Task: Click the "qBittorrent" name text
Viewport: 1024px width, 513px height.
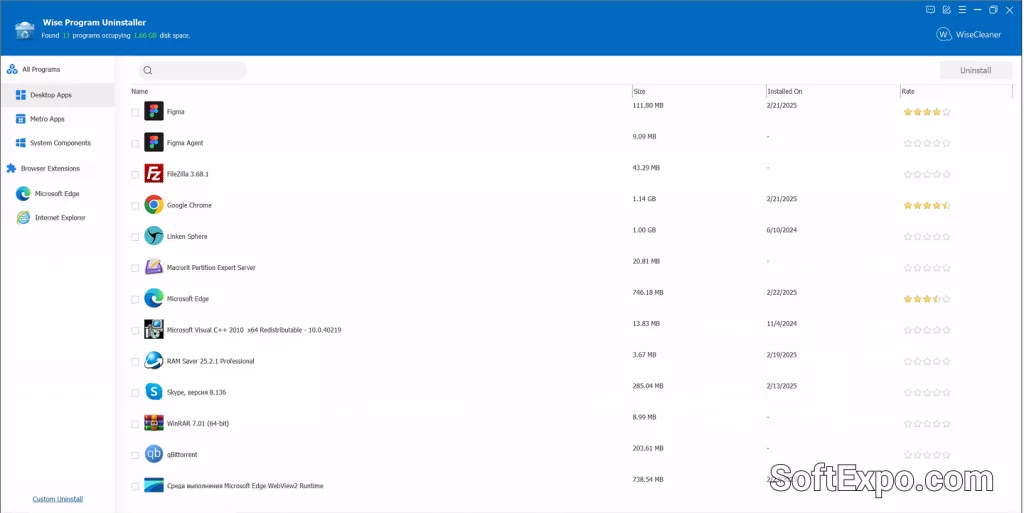Action: pos(182,454)
